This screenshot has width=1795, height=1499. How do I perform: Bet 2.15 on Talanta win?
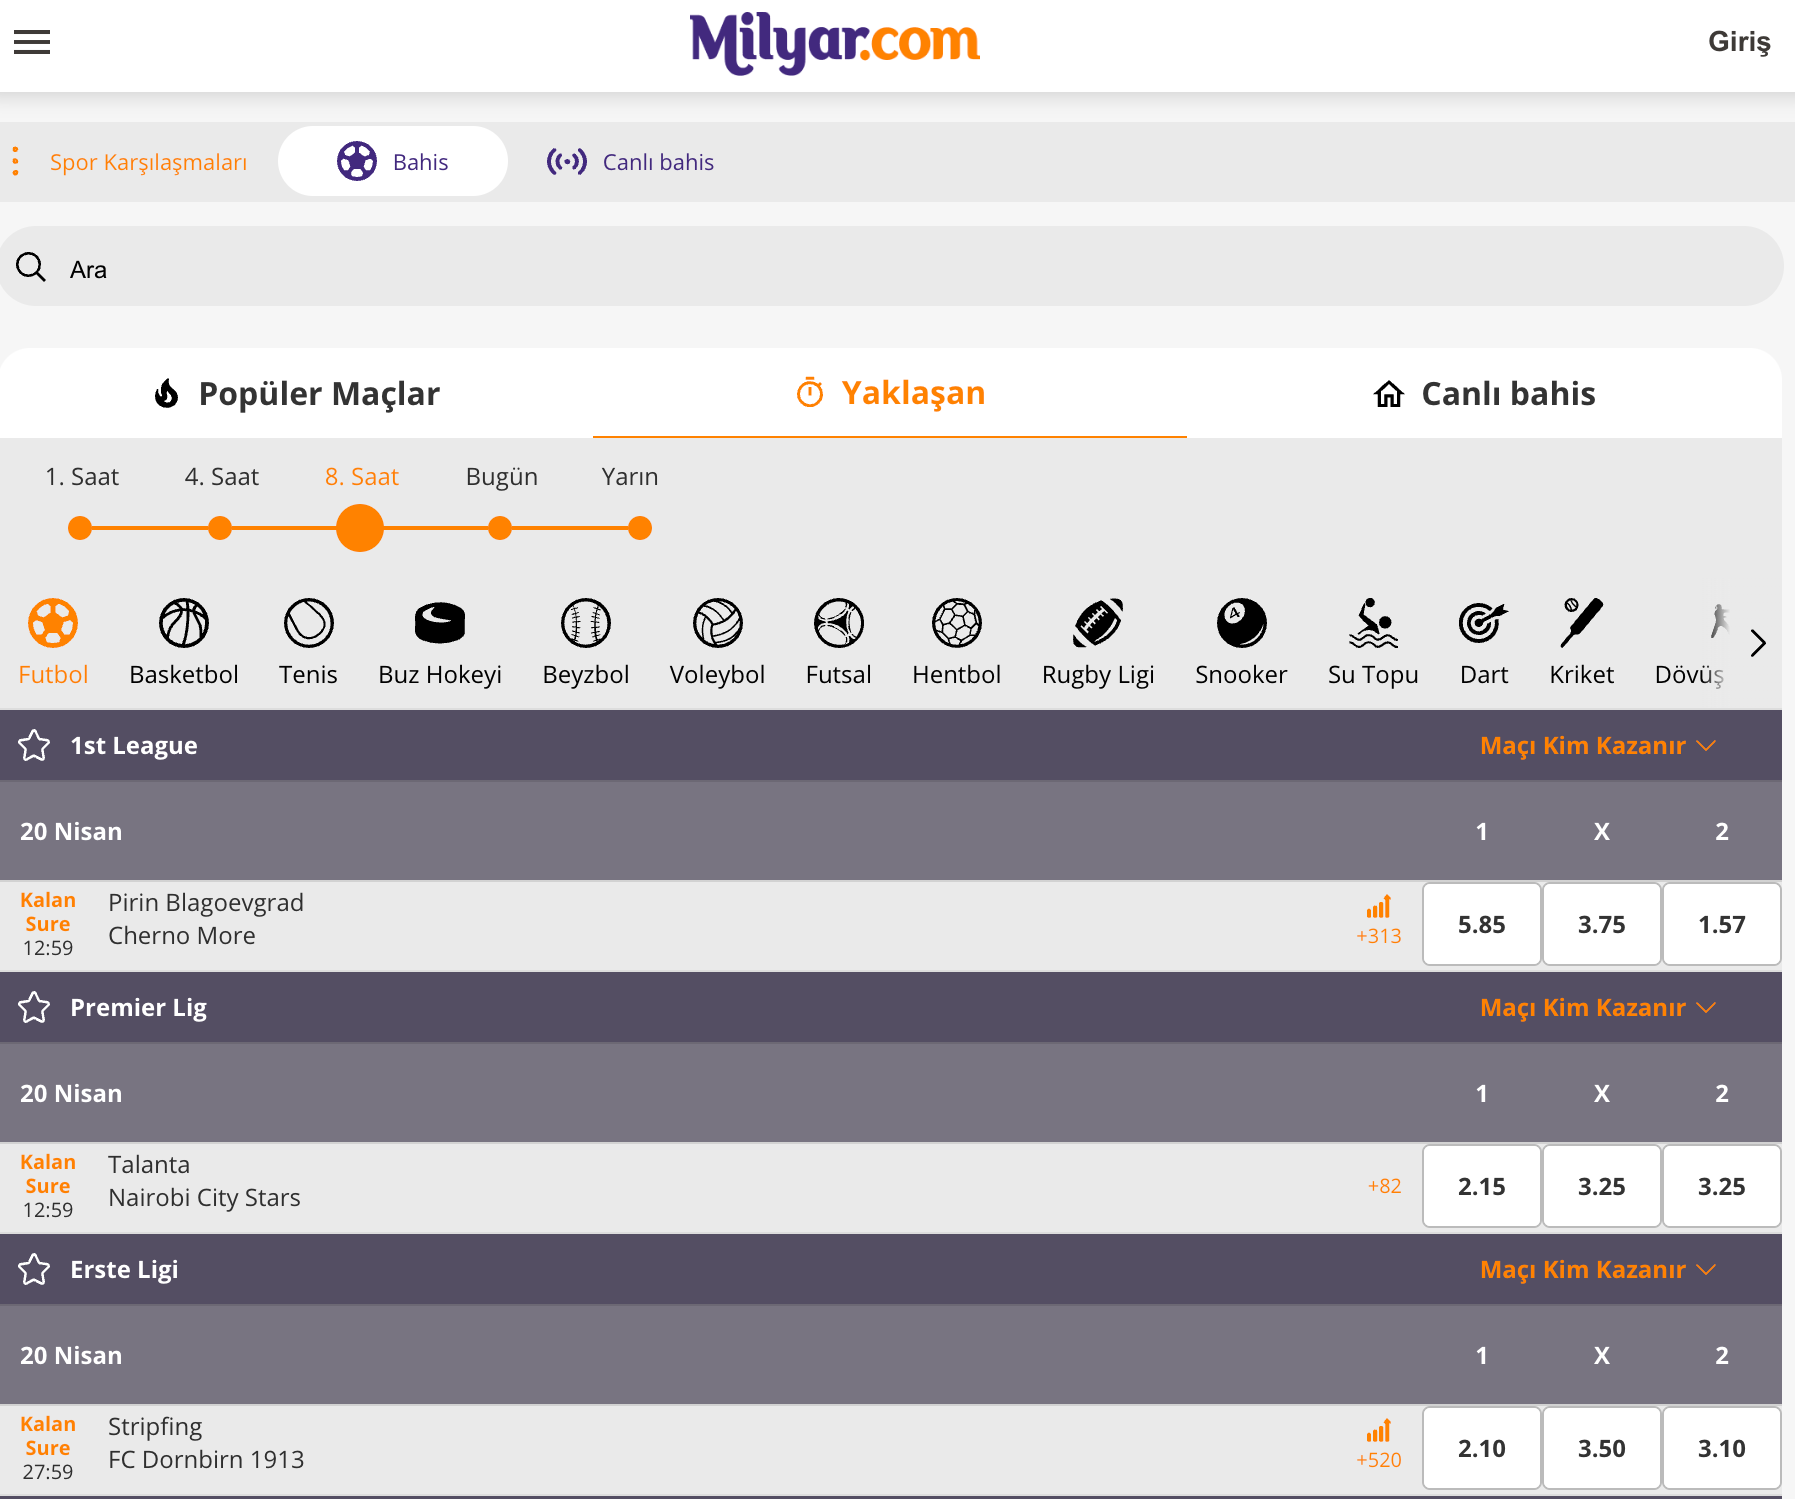pyautogui.click(x=1481, y=1186)
